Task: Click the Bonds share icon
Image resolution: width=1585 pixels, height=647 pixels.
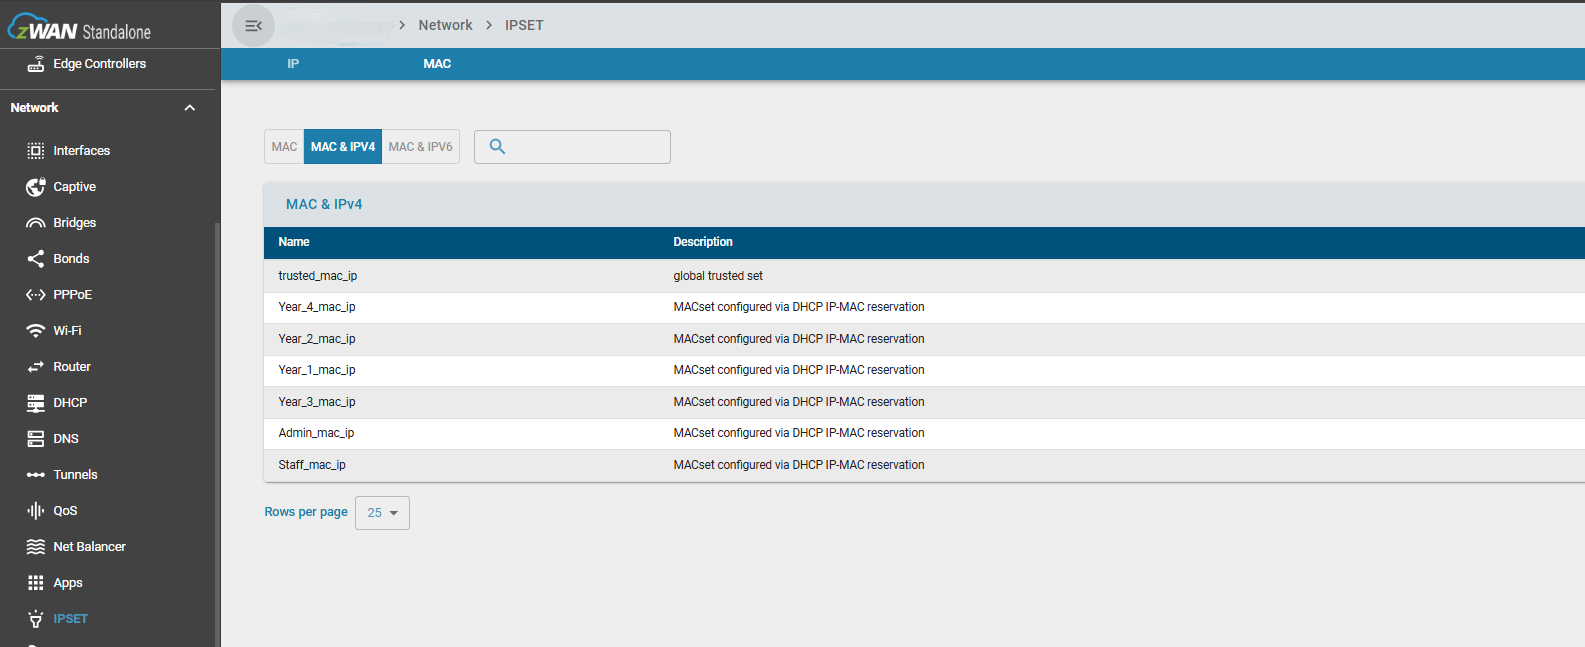Action: click(x=36, y=259)
